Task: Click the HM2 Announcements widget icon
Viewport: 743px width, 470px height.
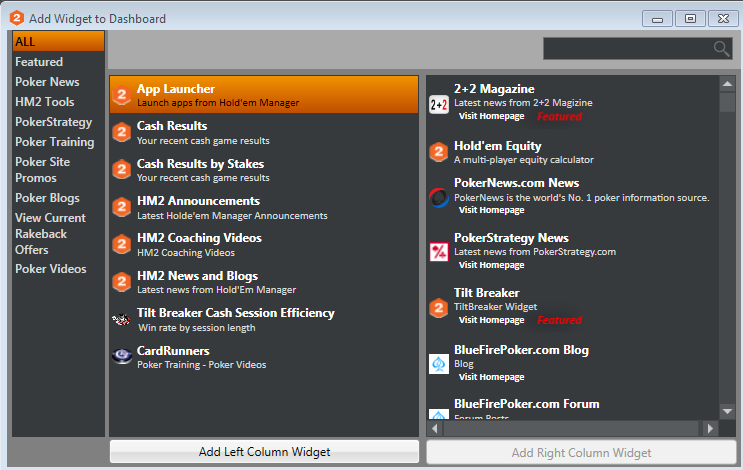Action: (x=122, y=207)
